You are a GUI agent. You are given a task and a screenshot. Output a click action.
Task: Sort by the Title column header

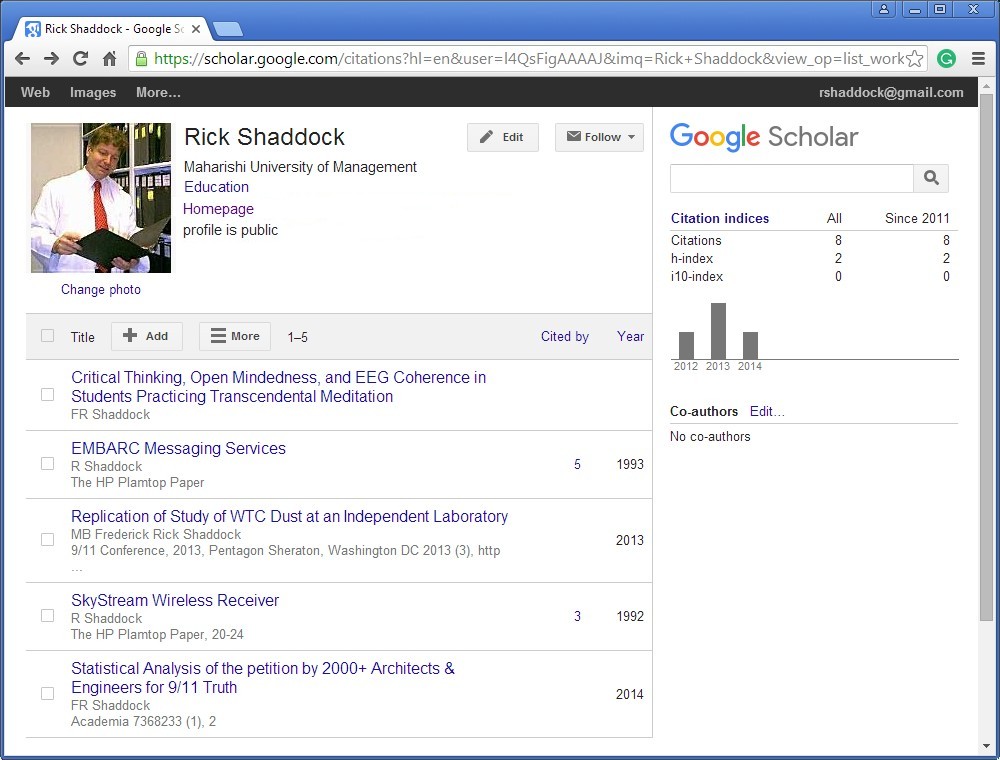pos(82,337)
